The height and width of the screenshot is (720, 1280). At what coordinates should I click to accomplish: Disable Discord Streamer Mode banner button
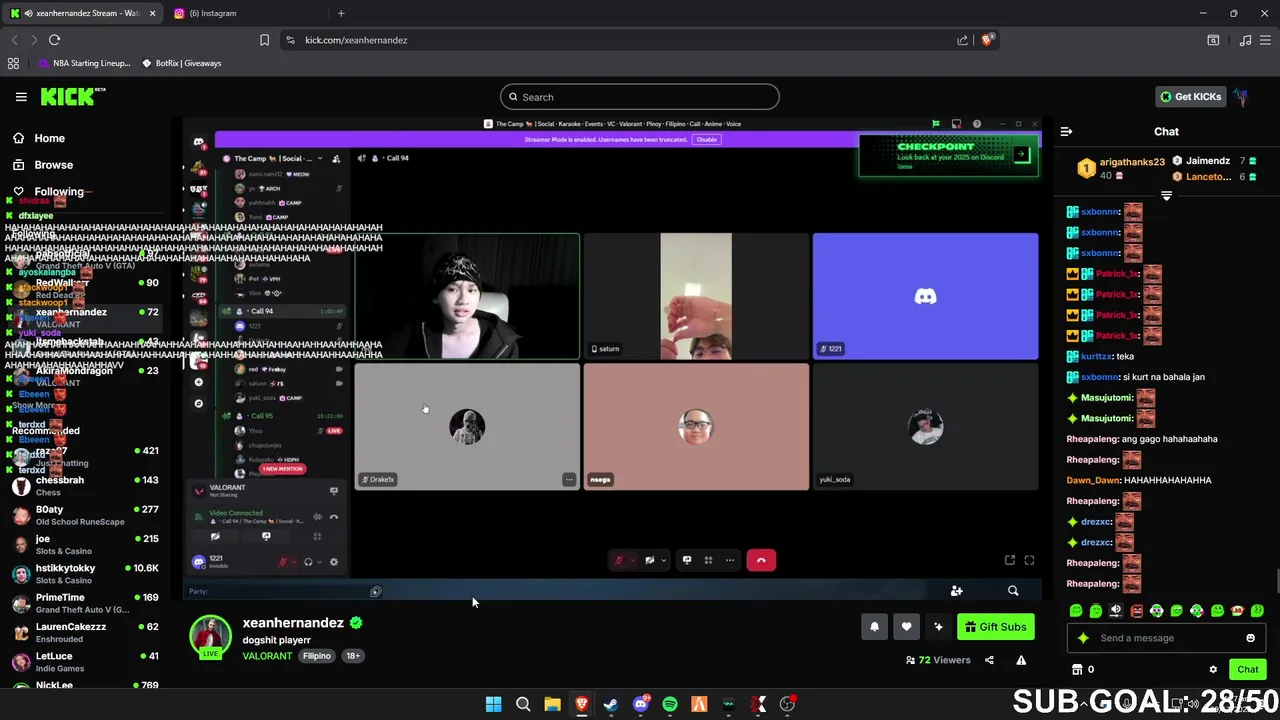(707, 139)
